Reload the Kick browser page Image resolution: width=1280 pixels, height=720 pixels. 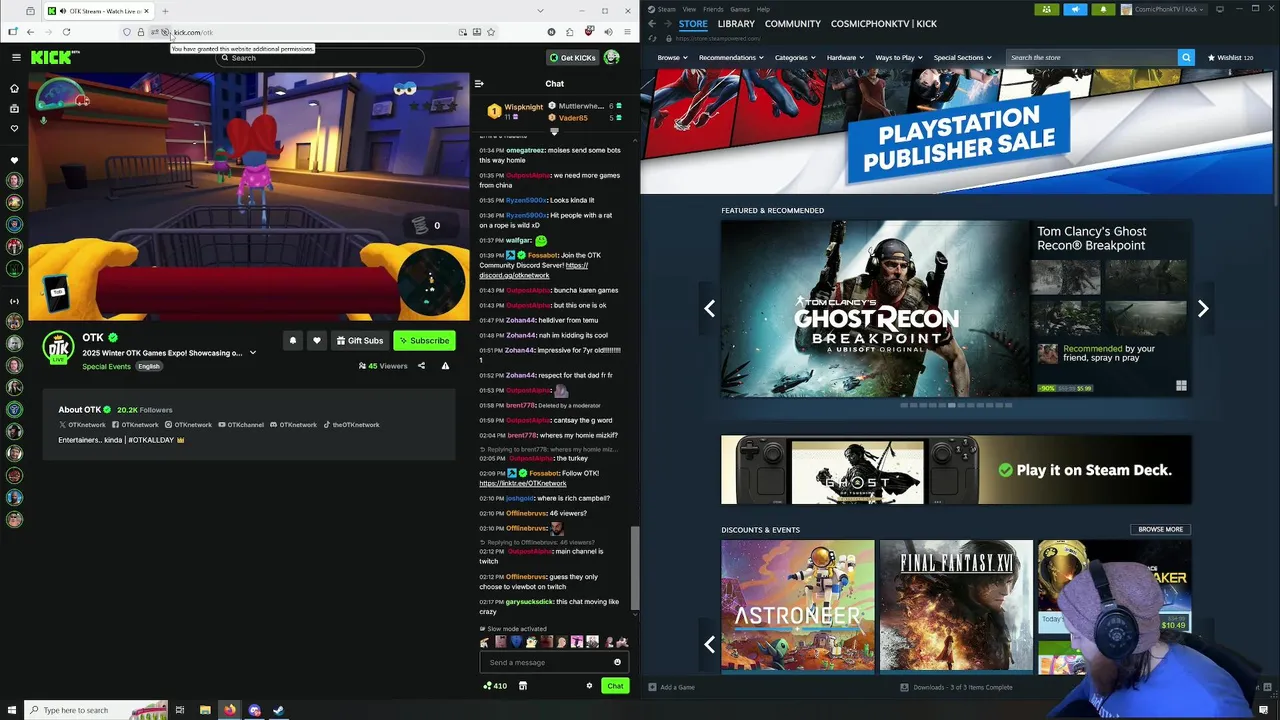tap(66, 32)
